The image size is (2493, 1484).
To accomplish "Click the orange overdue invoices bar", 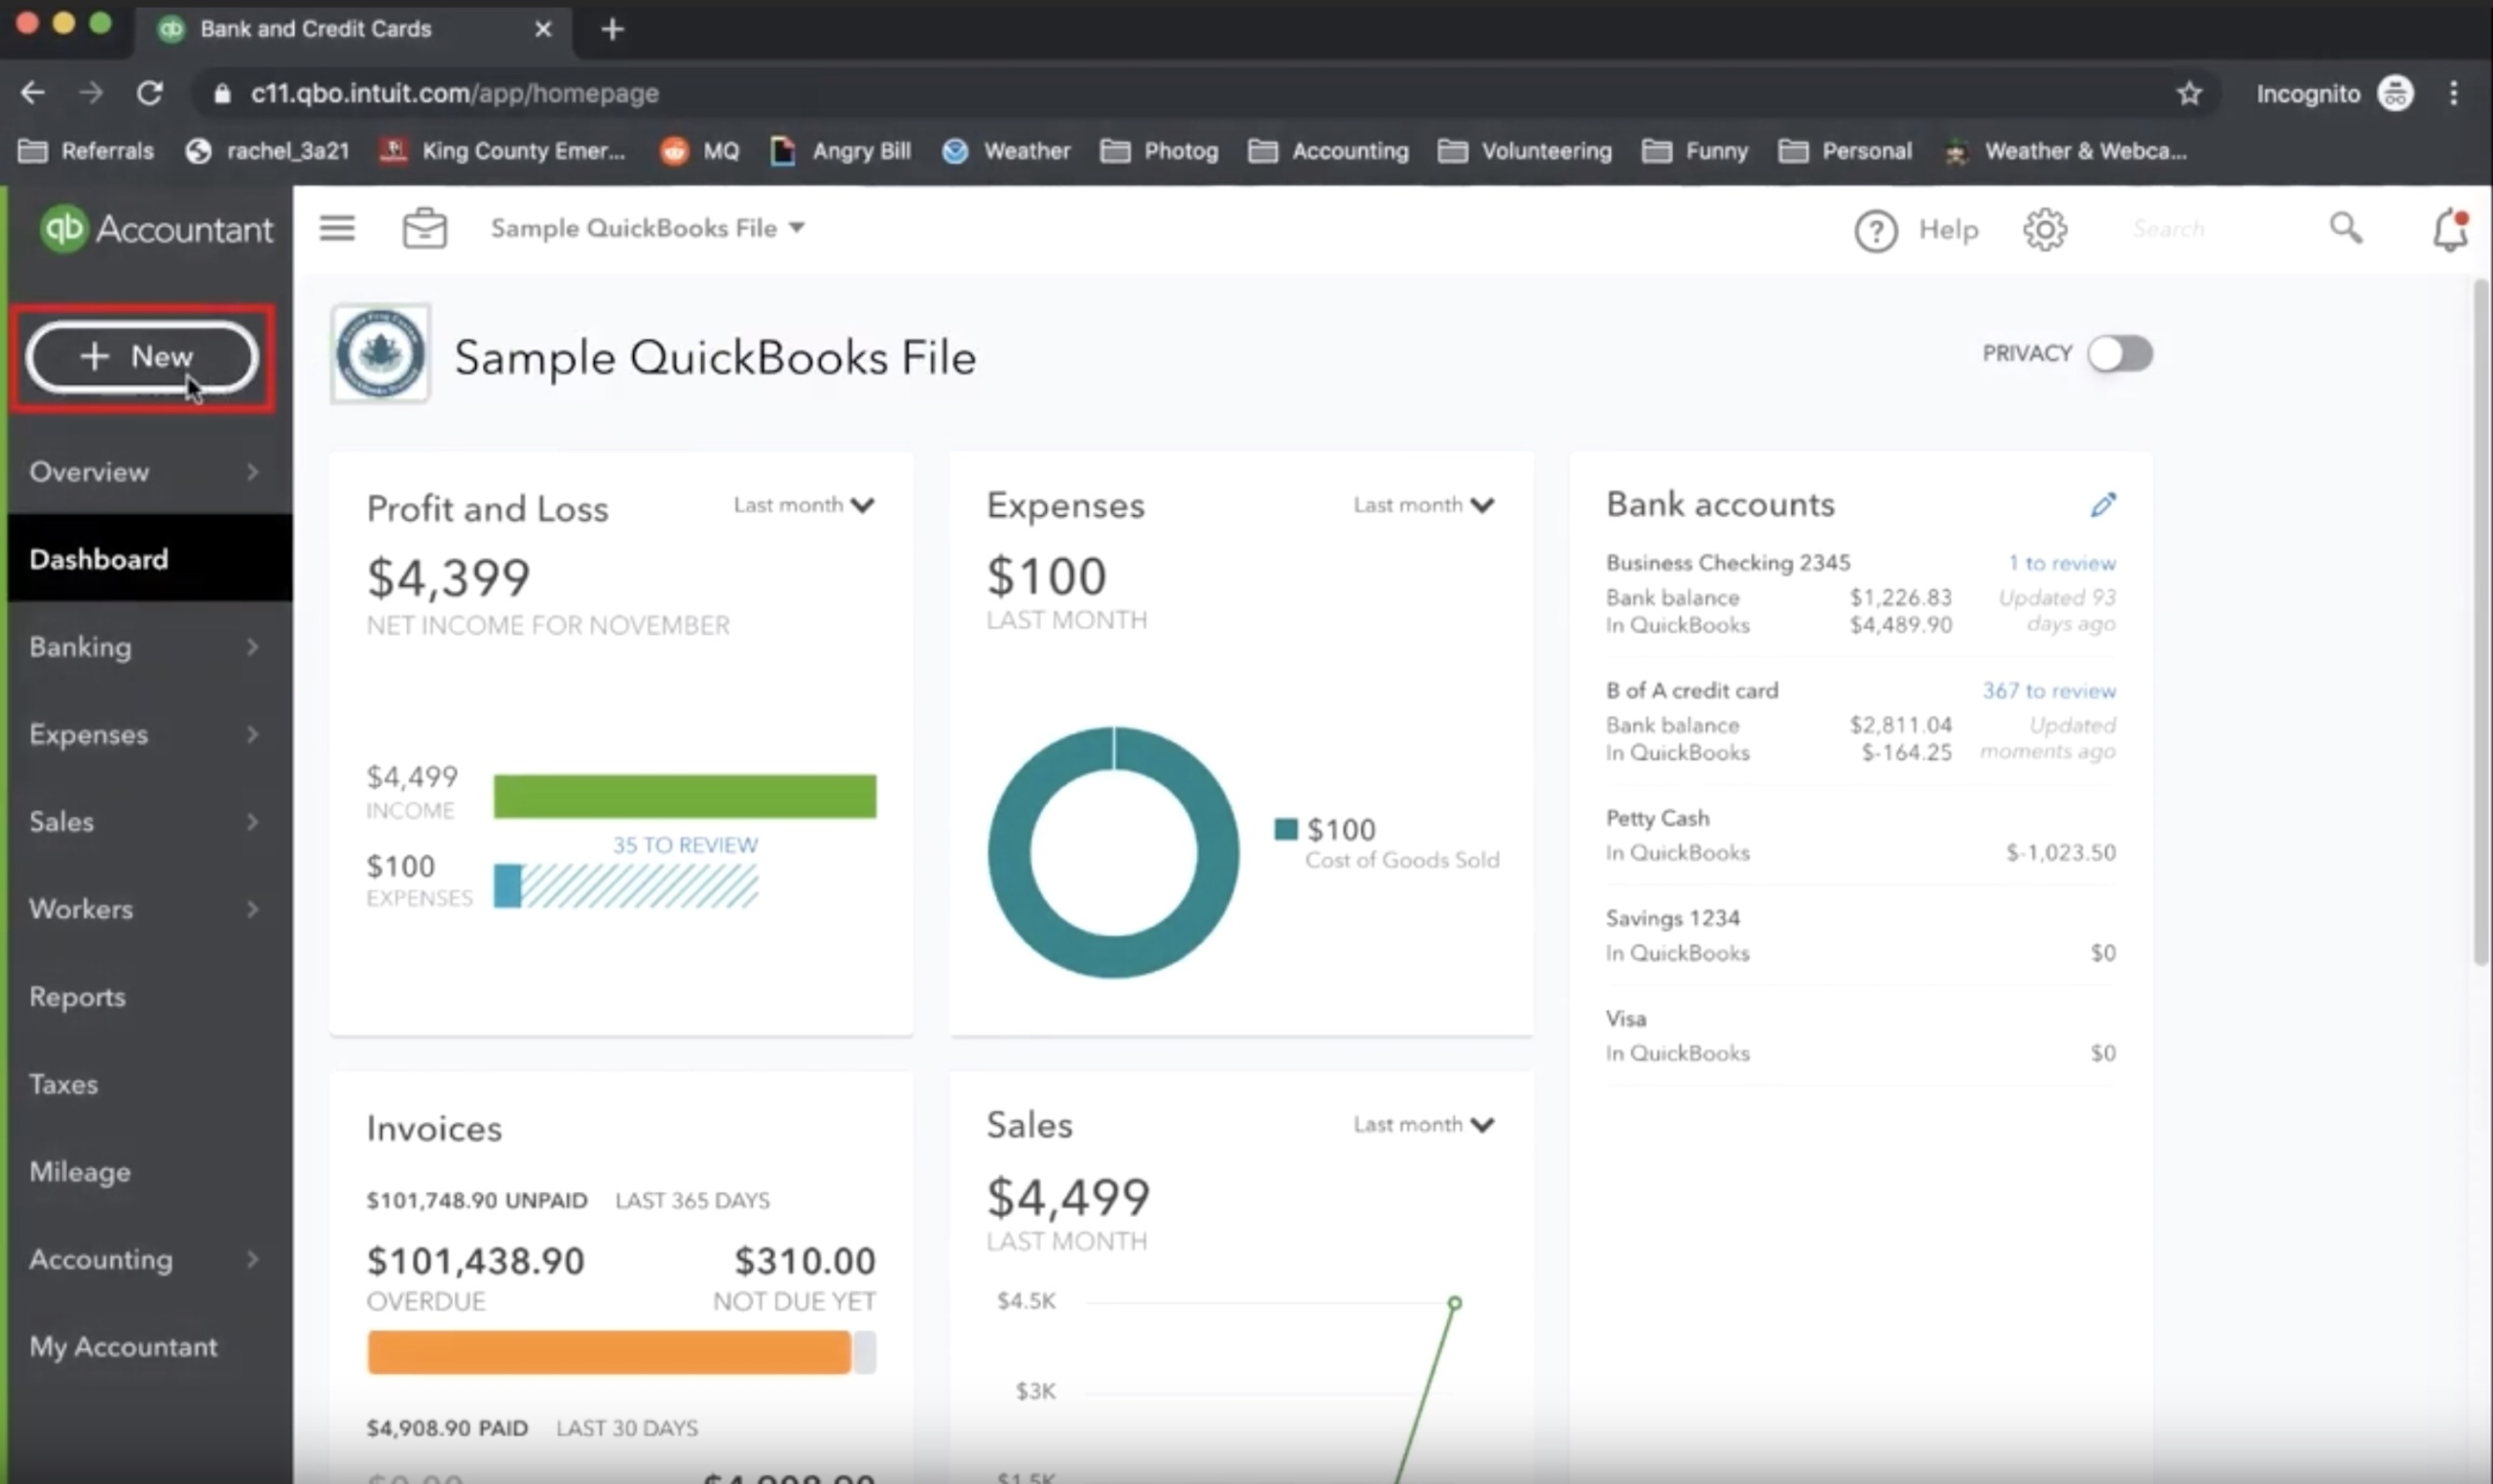I will (608, 1352).
